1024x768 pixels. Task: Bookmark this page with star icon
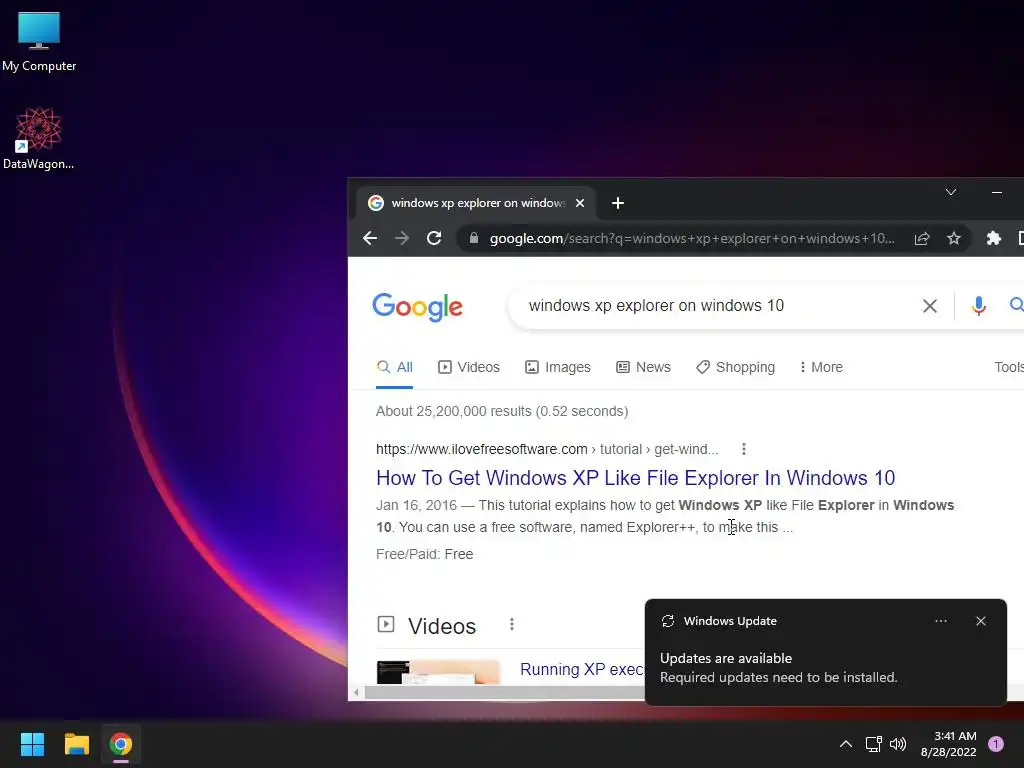coord(954,238)
